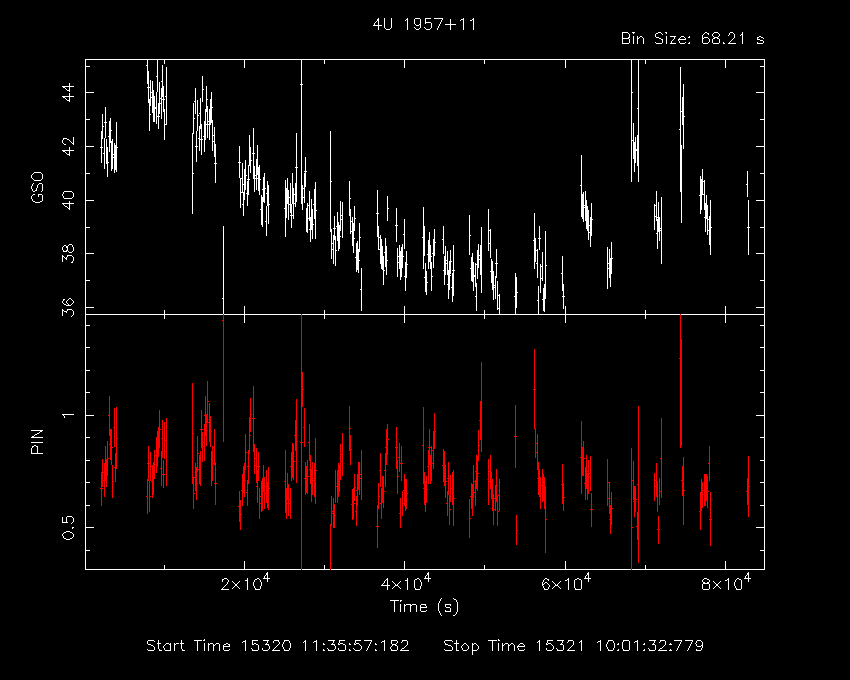
Task: Click the time axis label '6×10^4'
Action: [566, 583]
